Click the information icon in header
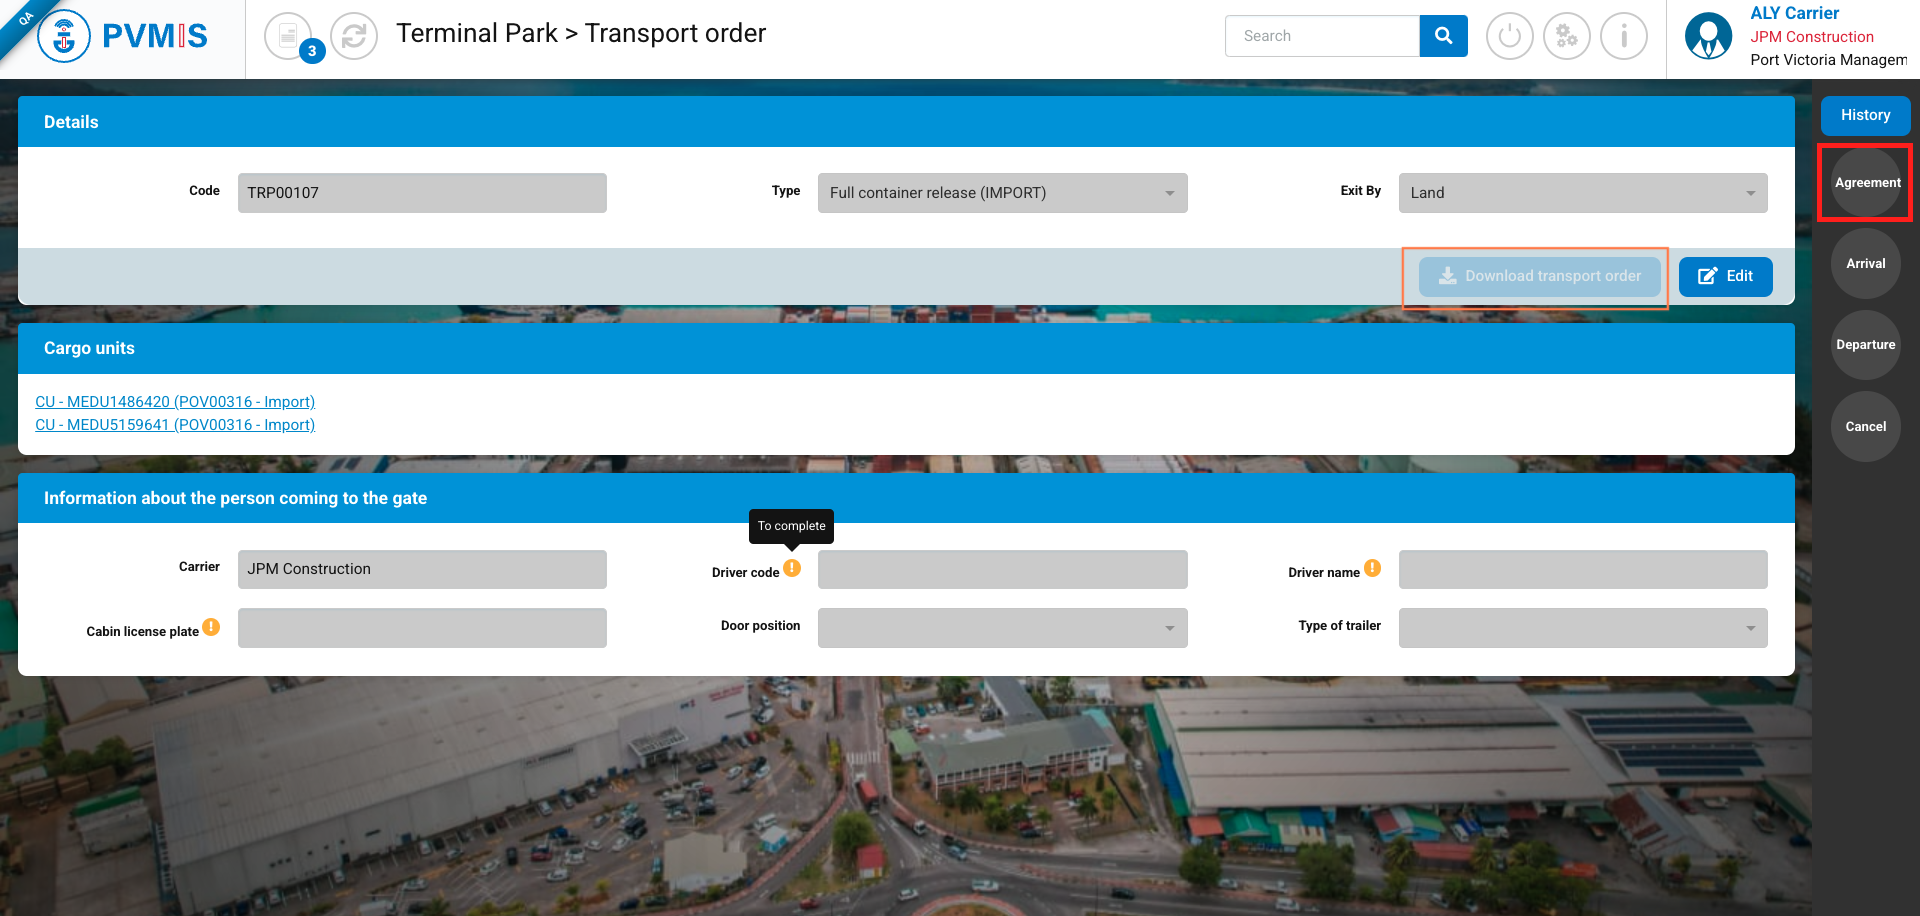 [x=1623, y=37]
